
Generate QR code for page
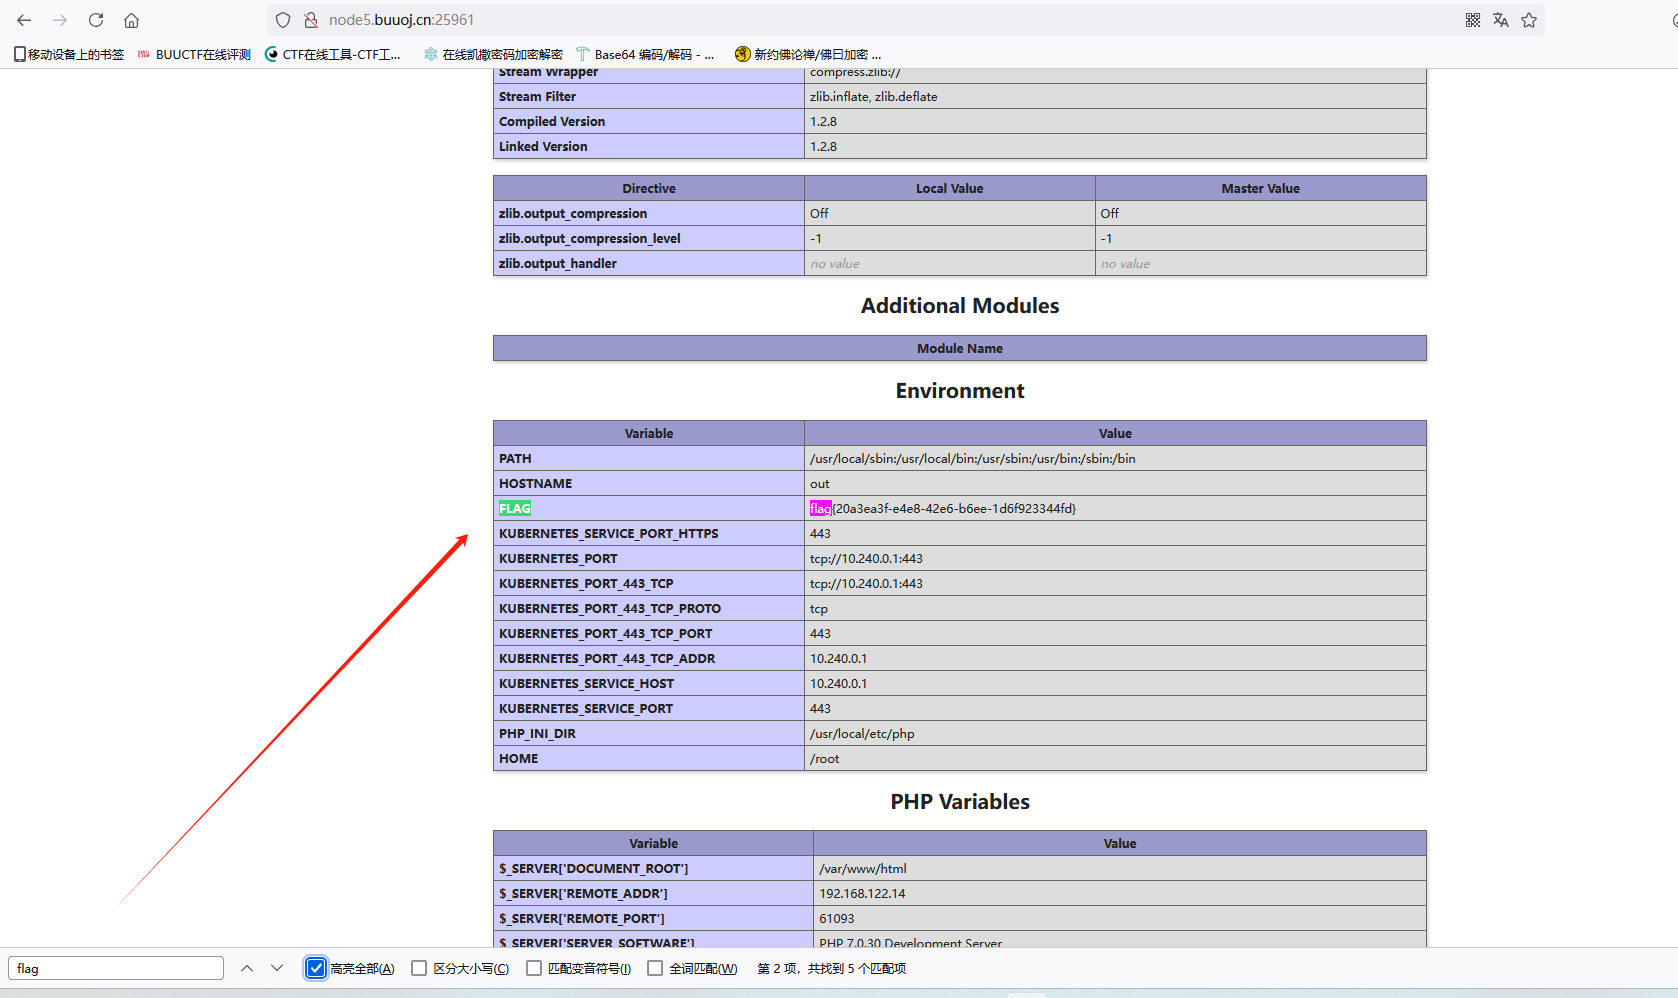(x=1473, y=20)
